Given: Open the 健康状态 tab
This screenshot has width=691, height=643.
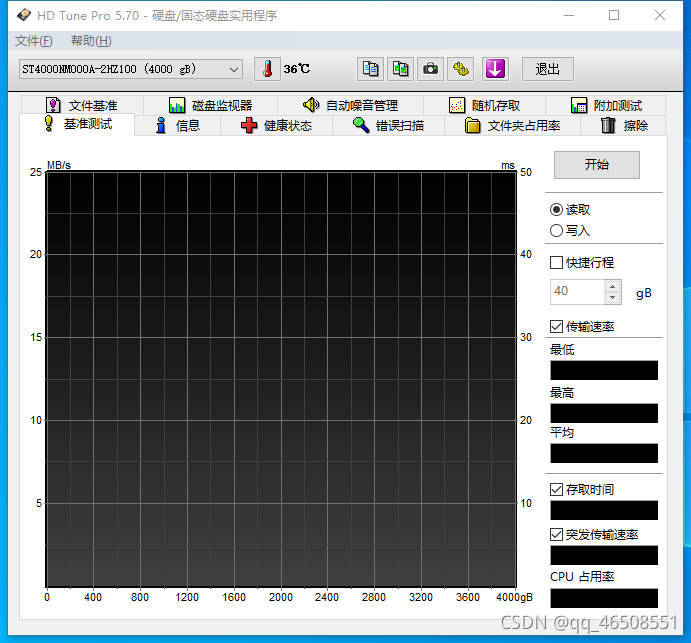Looking at the screenshot, I should point(276,126).
